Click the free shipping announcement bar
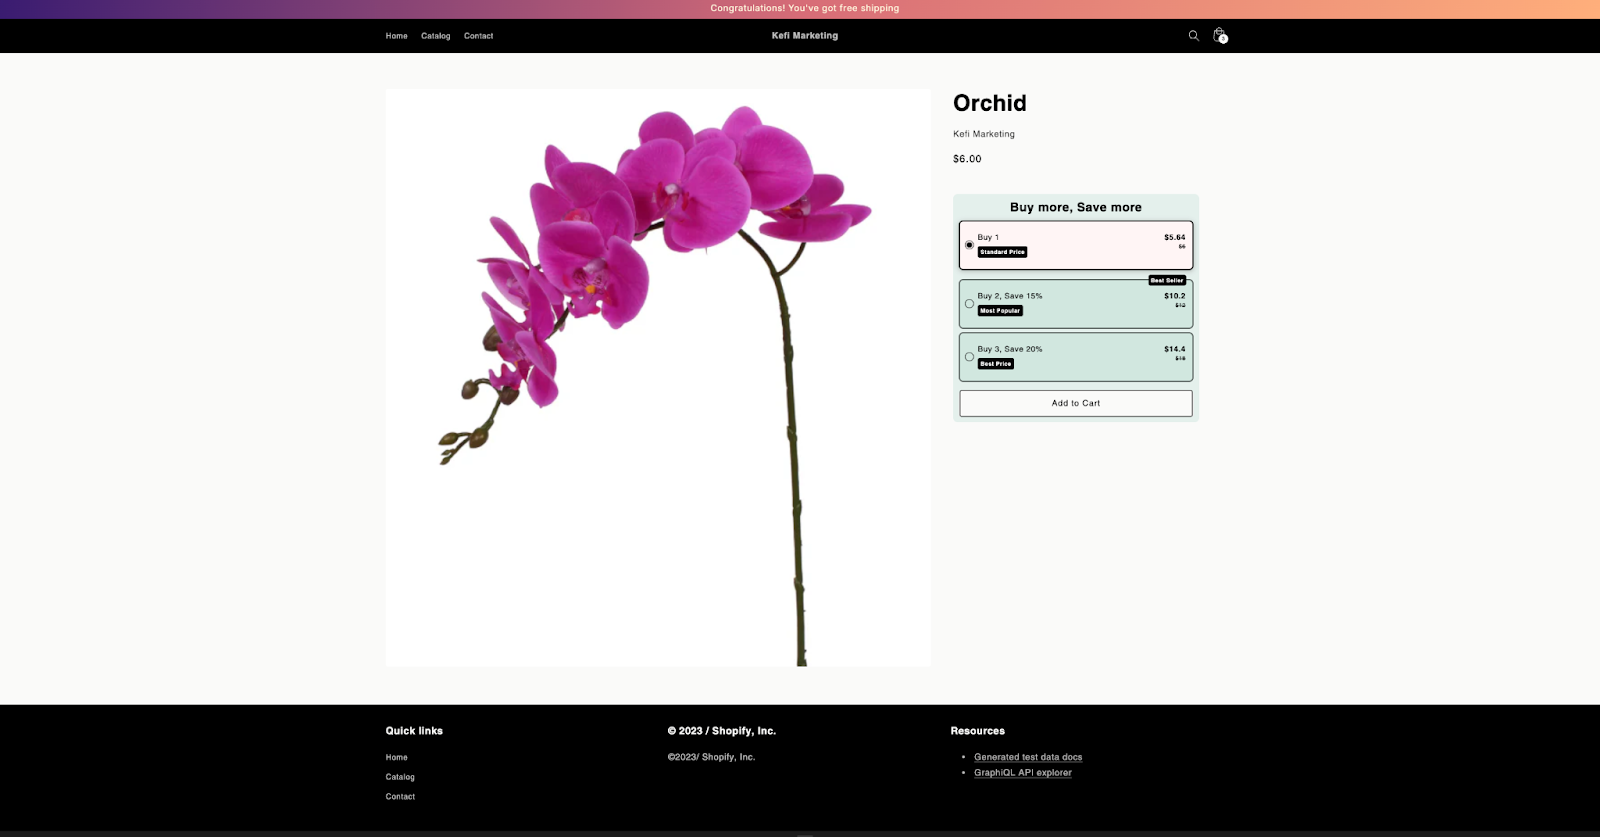Screen dimensions: 1600x837 [x=804, y=8]
